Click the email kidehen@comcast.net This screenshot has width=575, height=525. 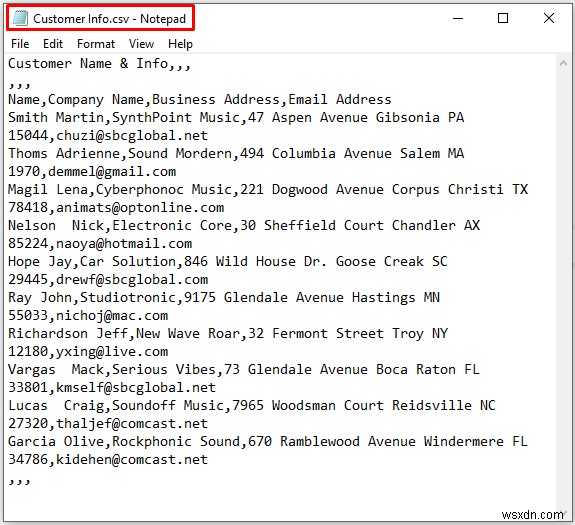(132, 459)
